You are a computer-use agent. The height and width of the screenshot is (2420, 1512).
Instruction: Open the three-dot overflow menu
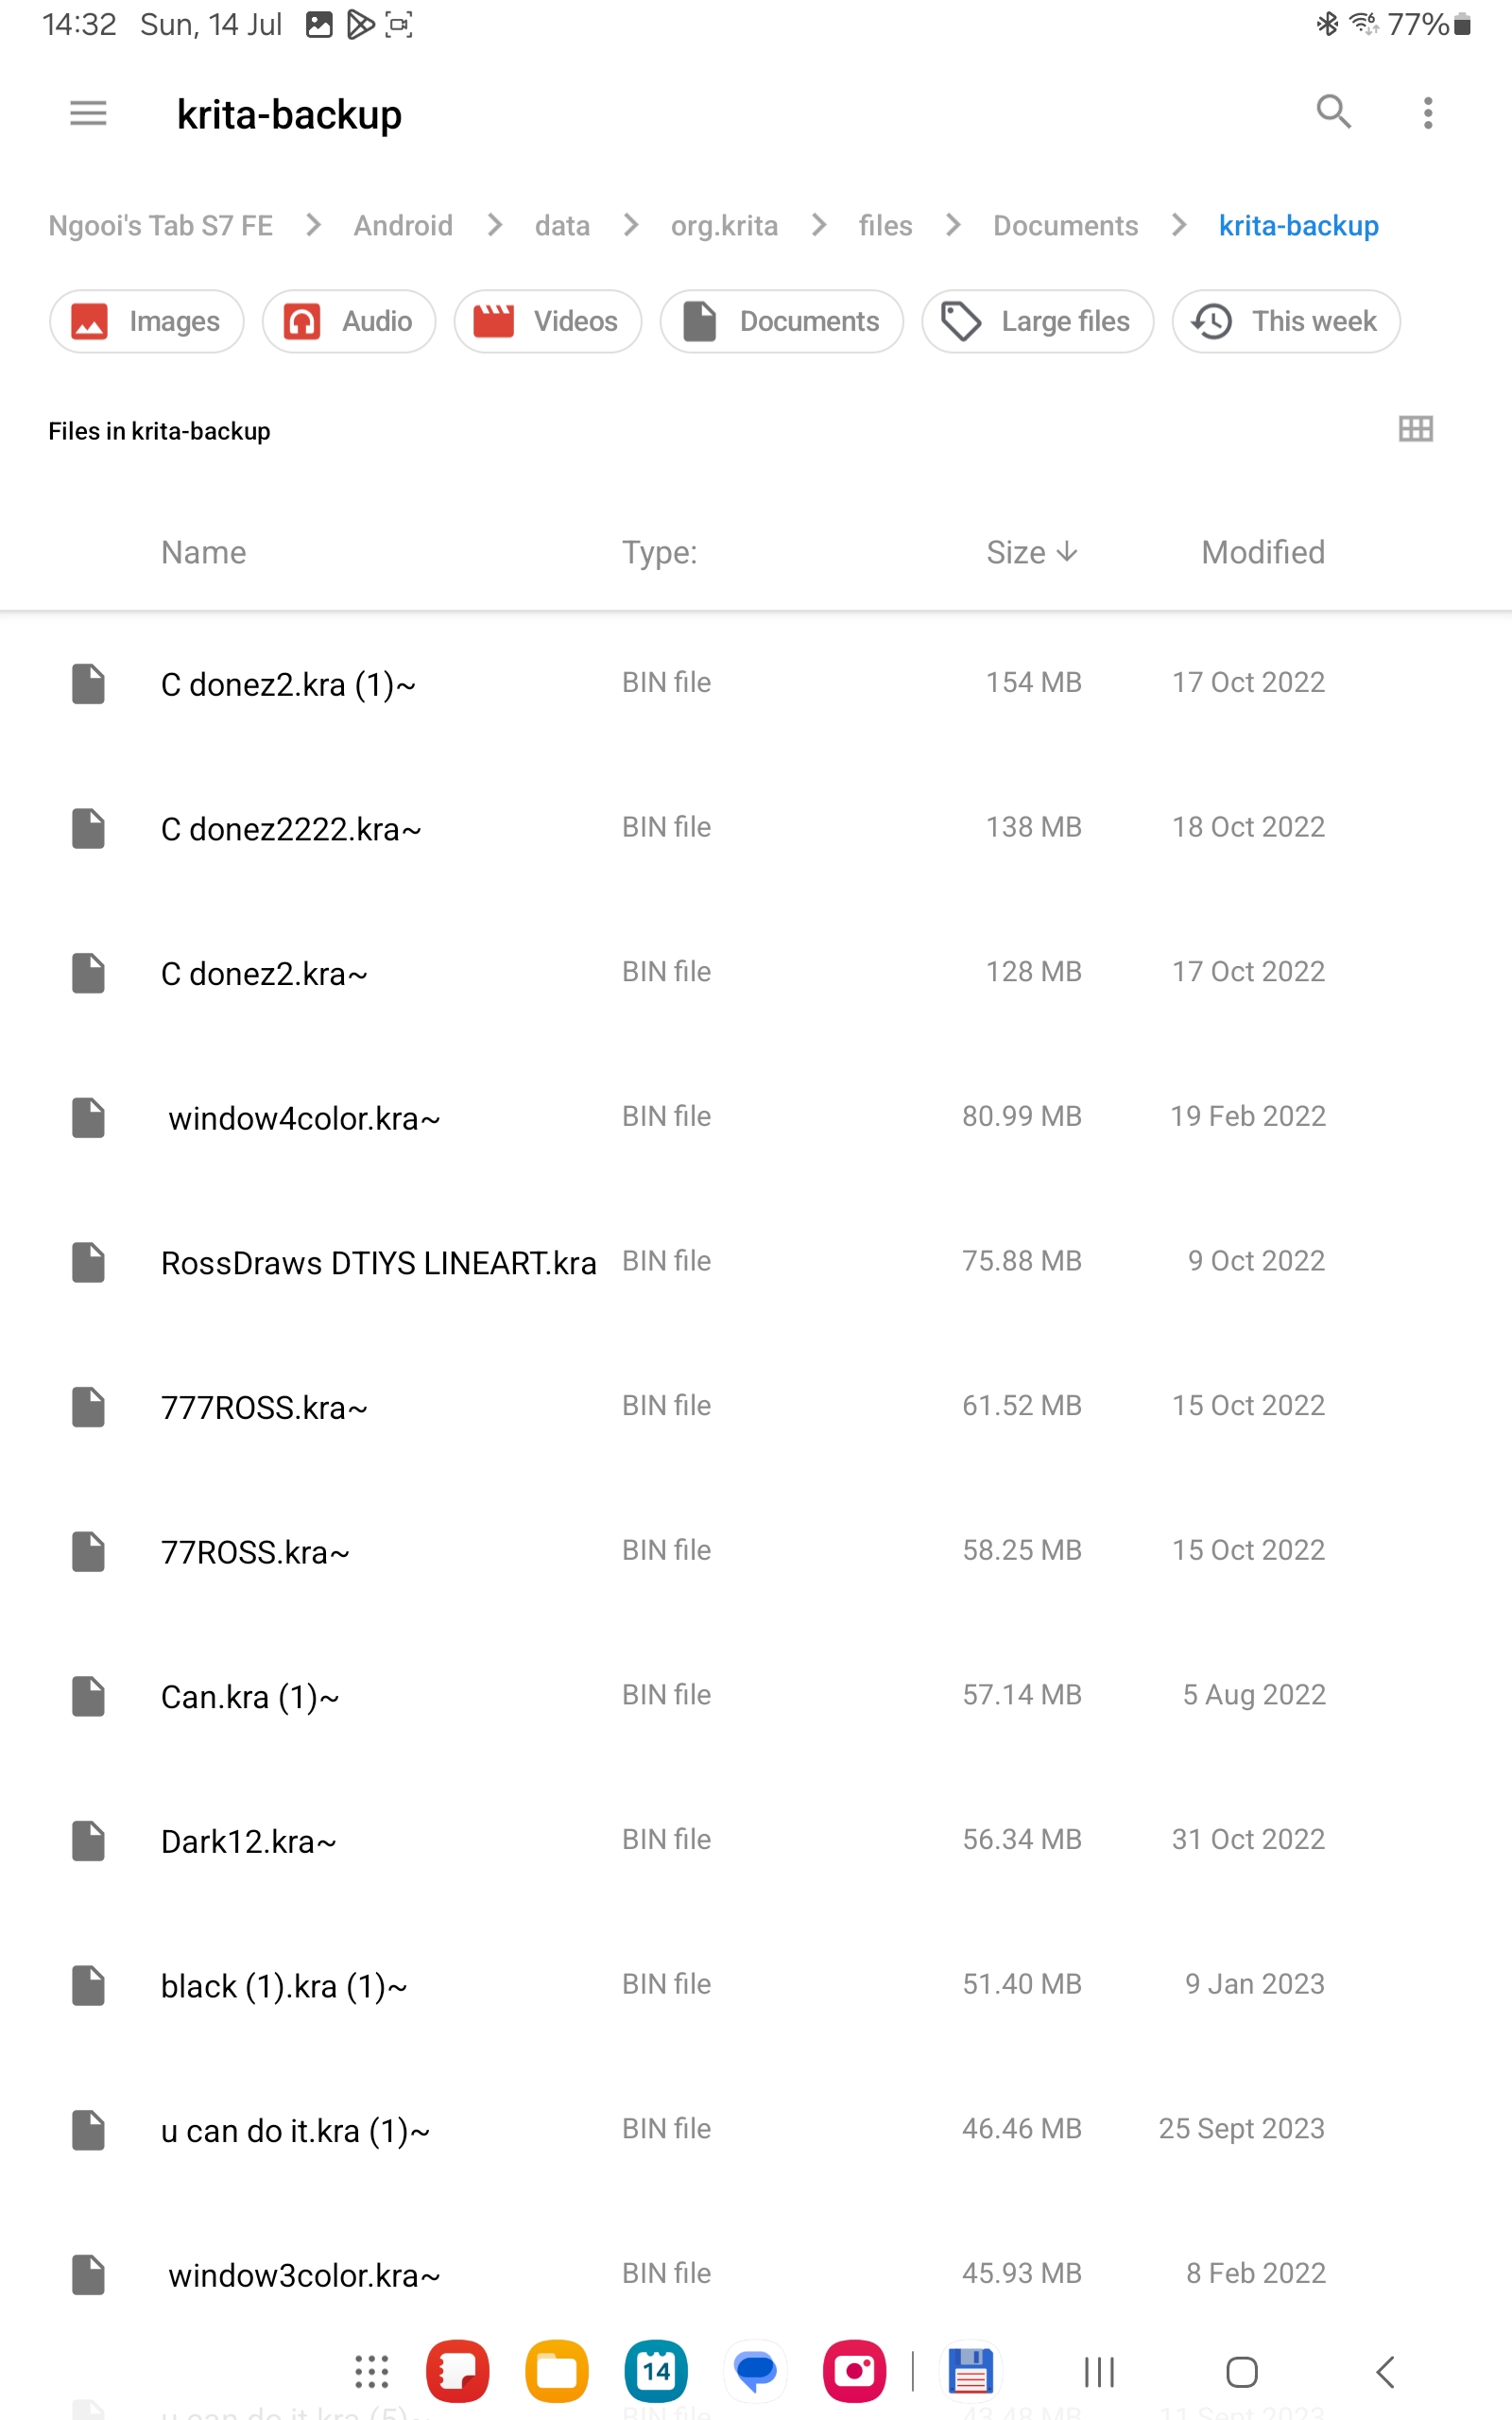click(1427, 113)
